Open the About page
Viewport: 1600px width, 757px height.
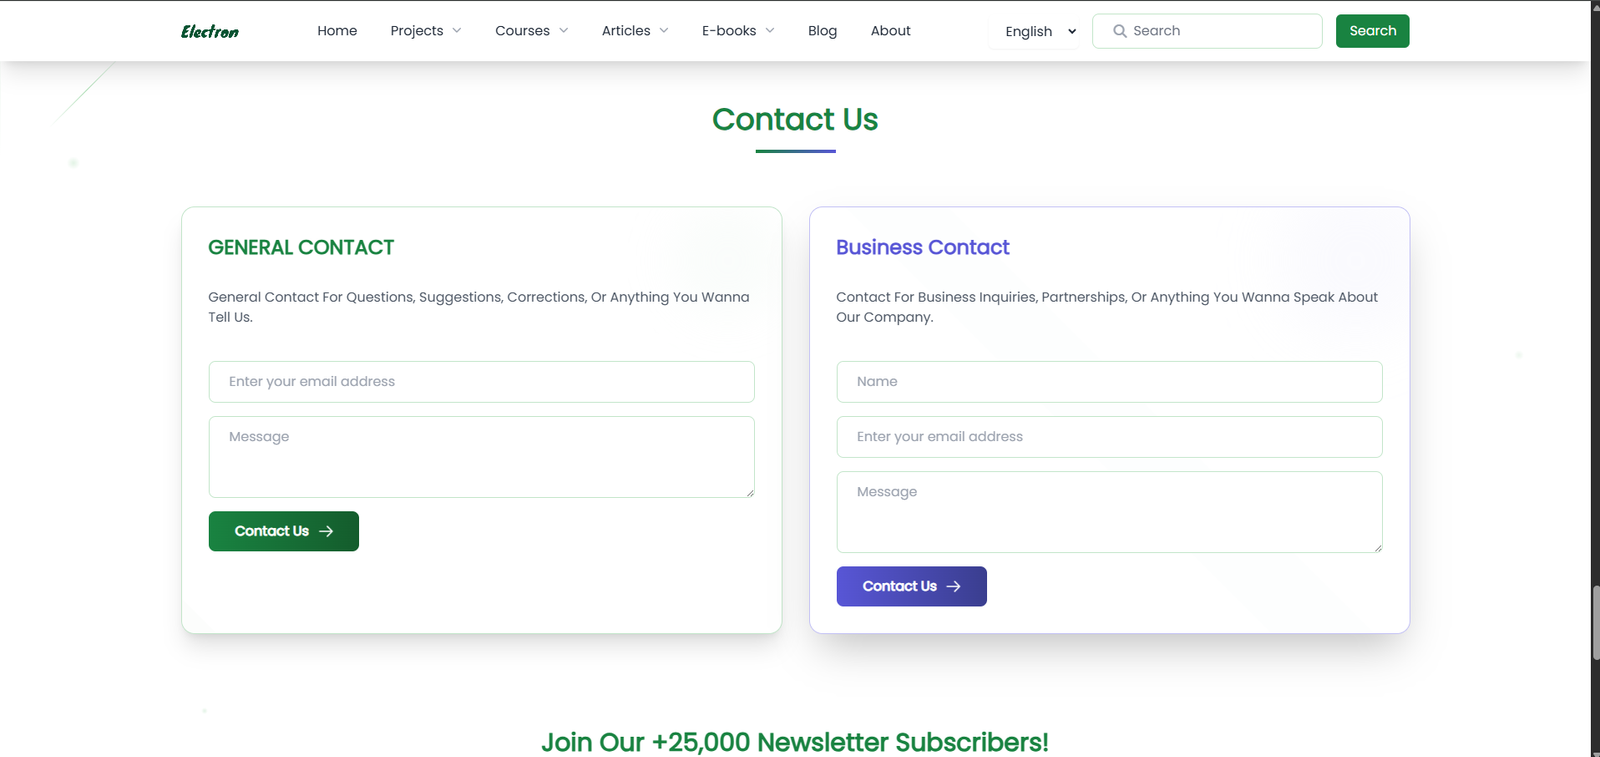(x=890, y=31)
